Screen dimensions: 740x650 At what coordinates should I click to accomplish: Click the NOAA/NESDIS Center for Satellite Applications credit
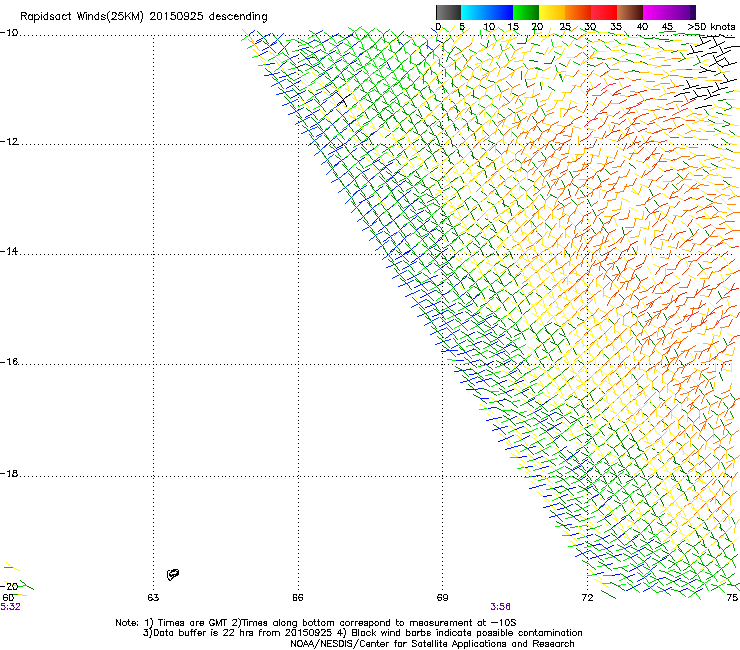point(432,644)
